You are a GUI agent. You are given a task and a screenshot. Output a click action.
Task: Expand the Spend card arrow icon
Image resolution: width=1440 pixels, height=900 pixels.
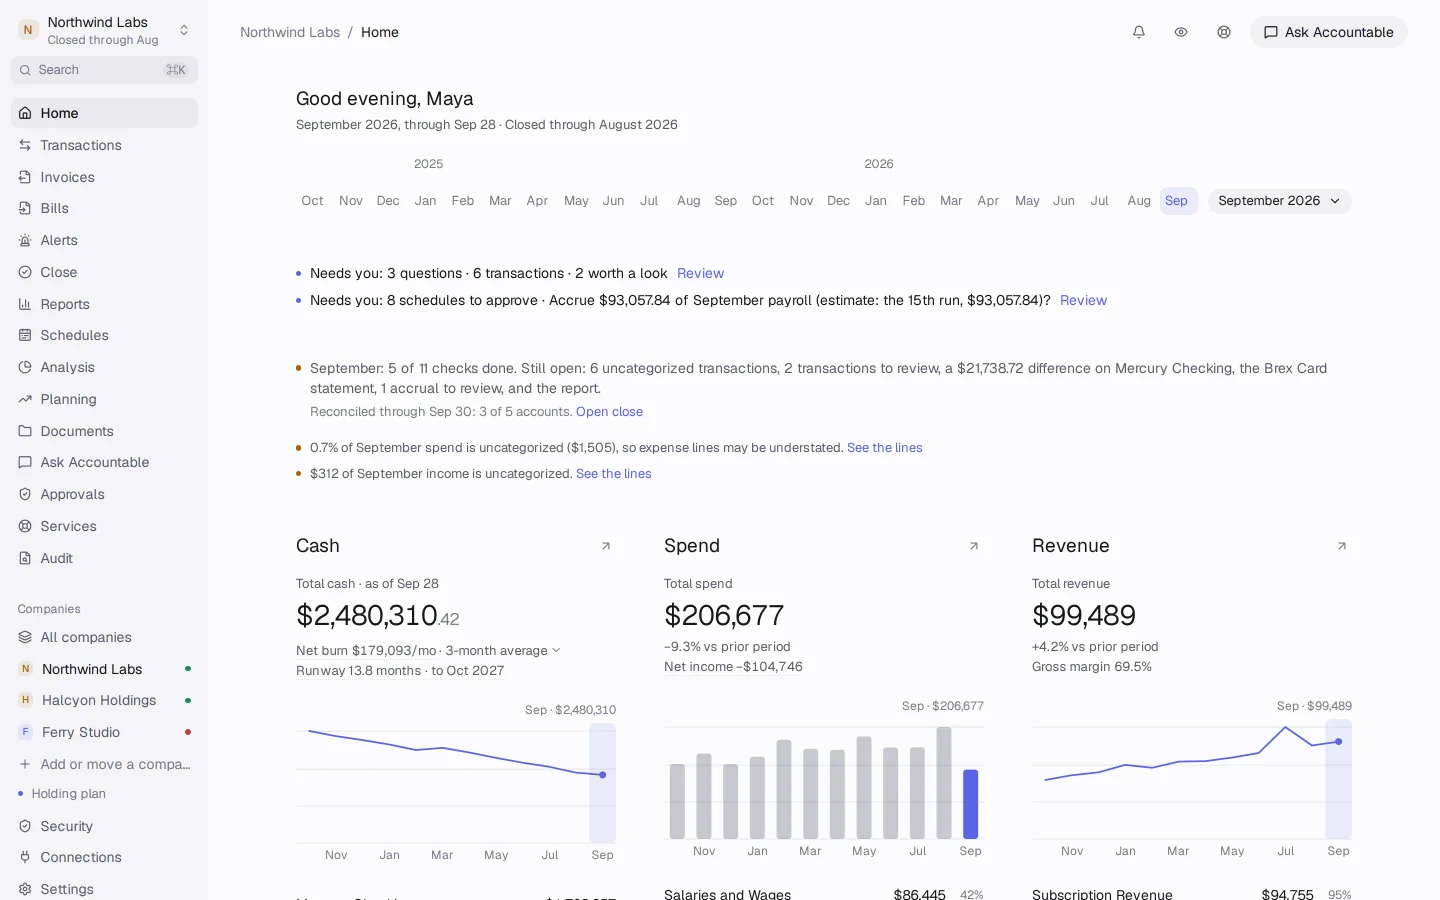pyautogui.click(x=974, y=546)
